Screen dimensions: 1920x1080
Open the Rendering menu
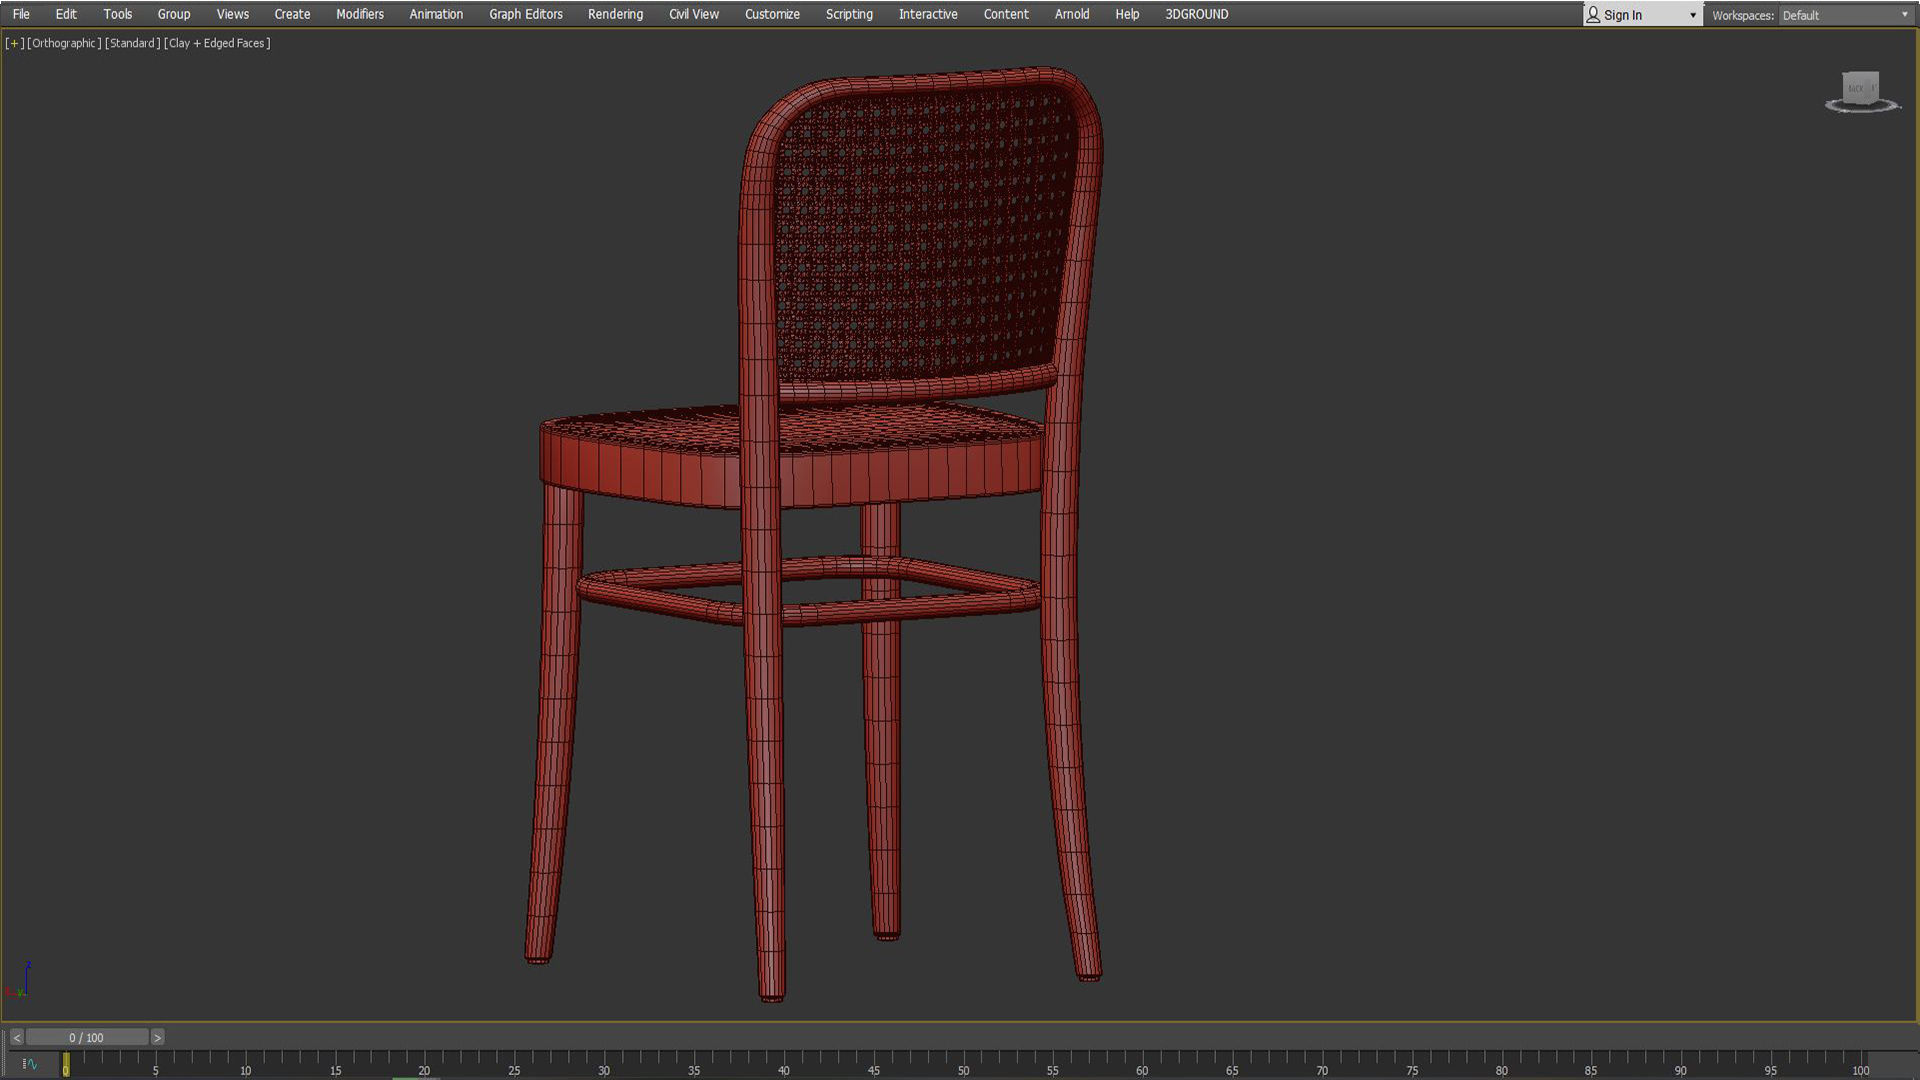tap(615, 14)
